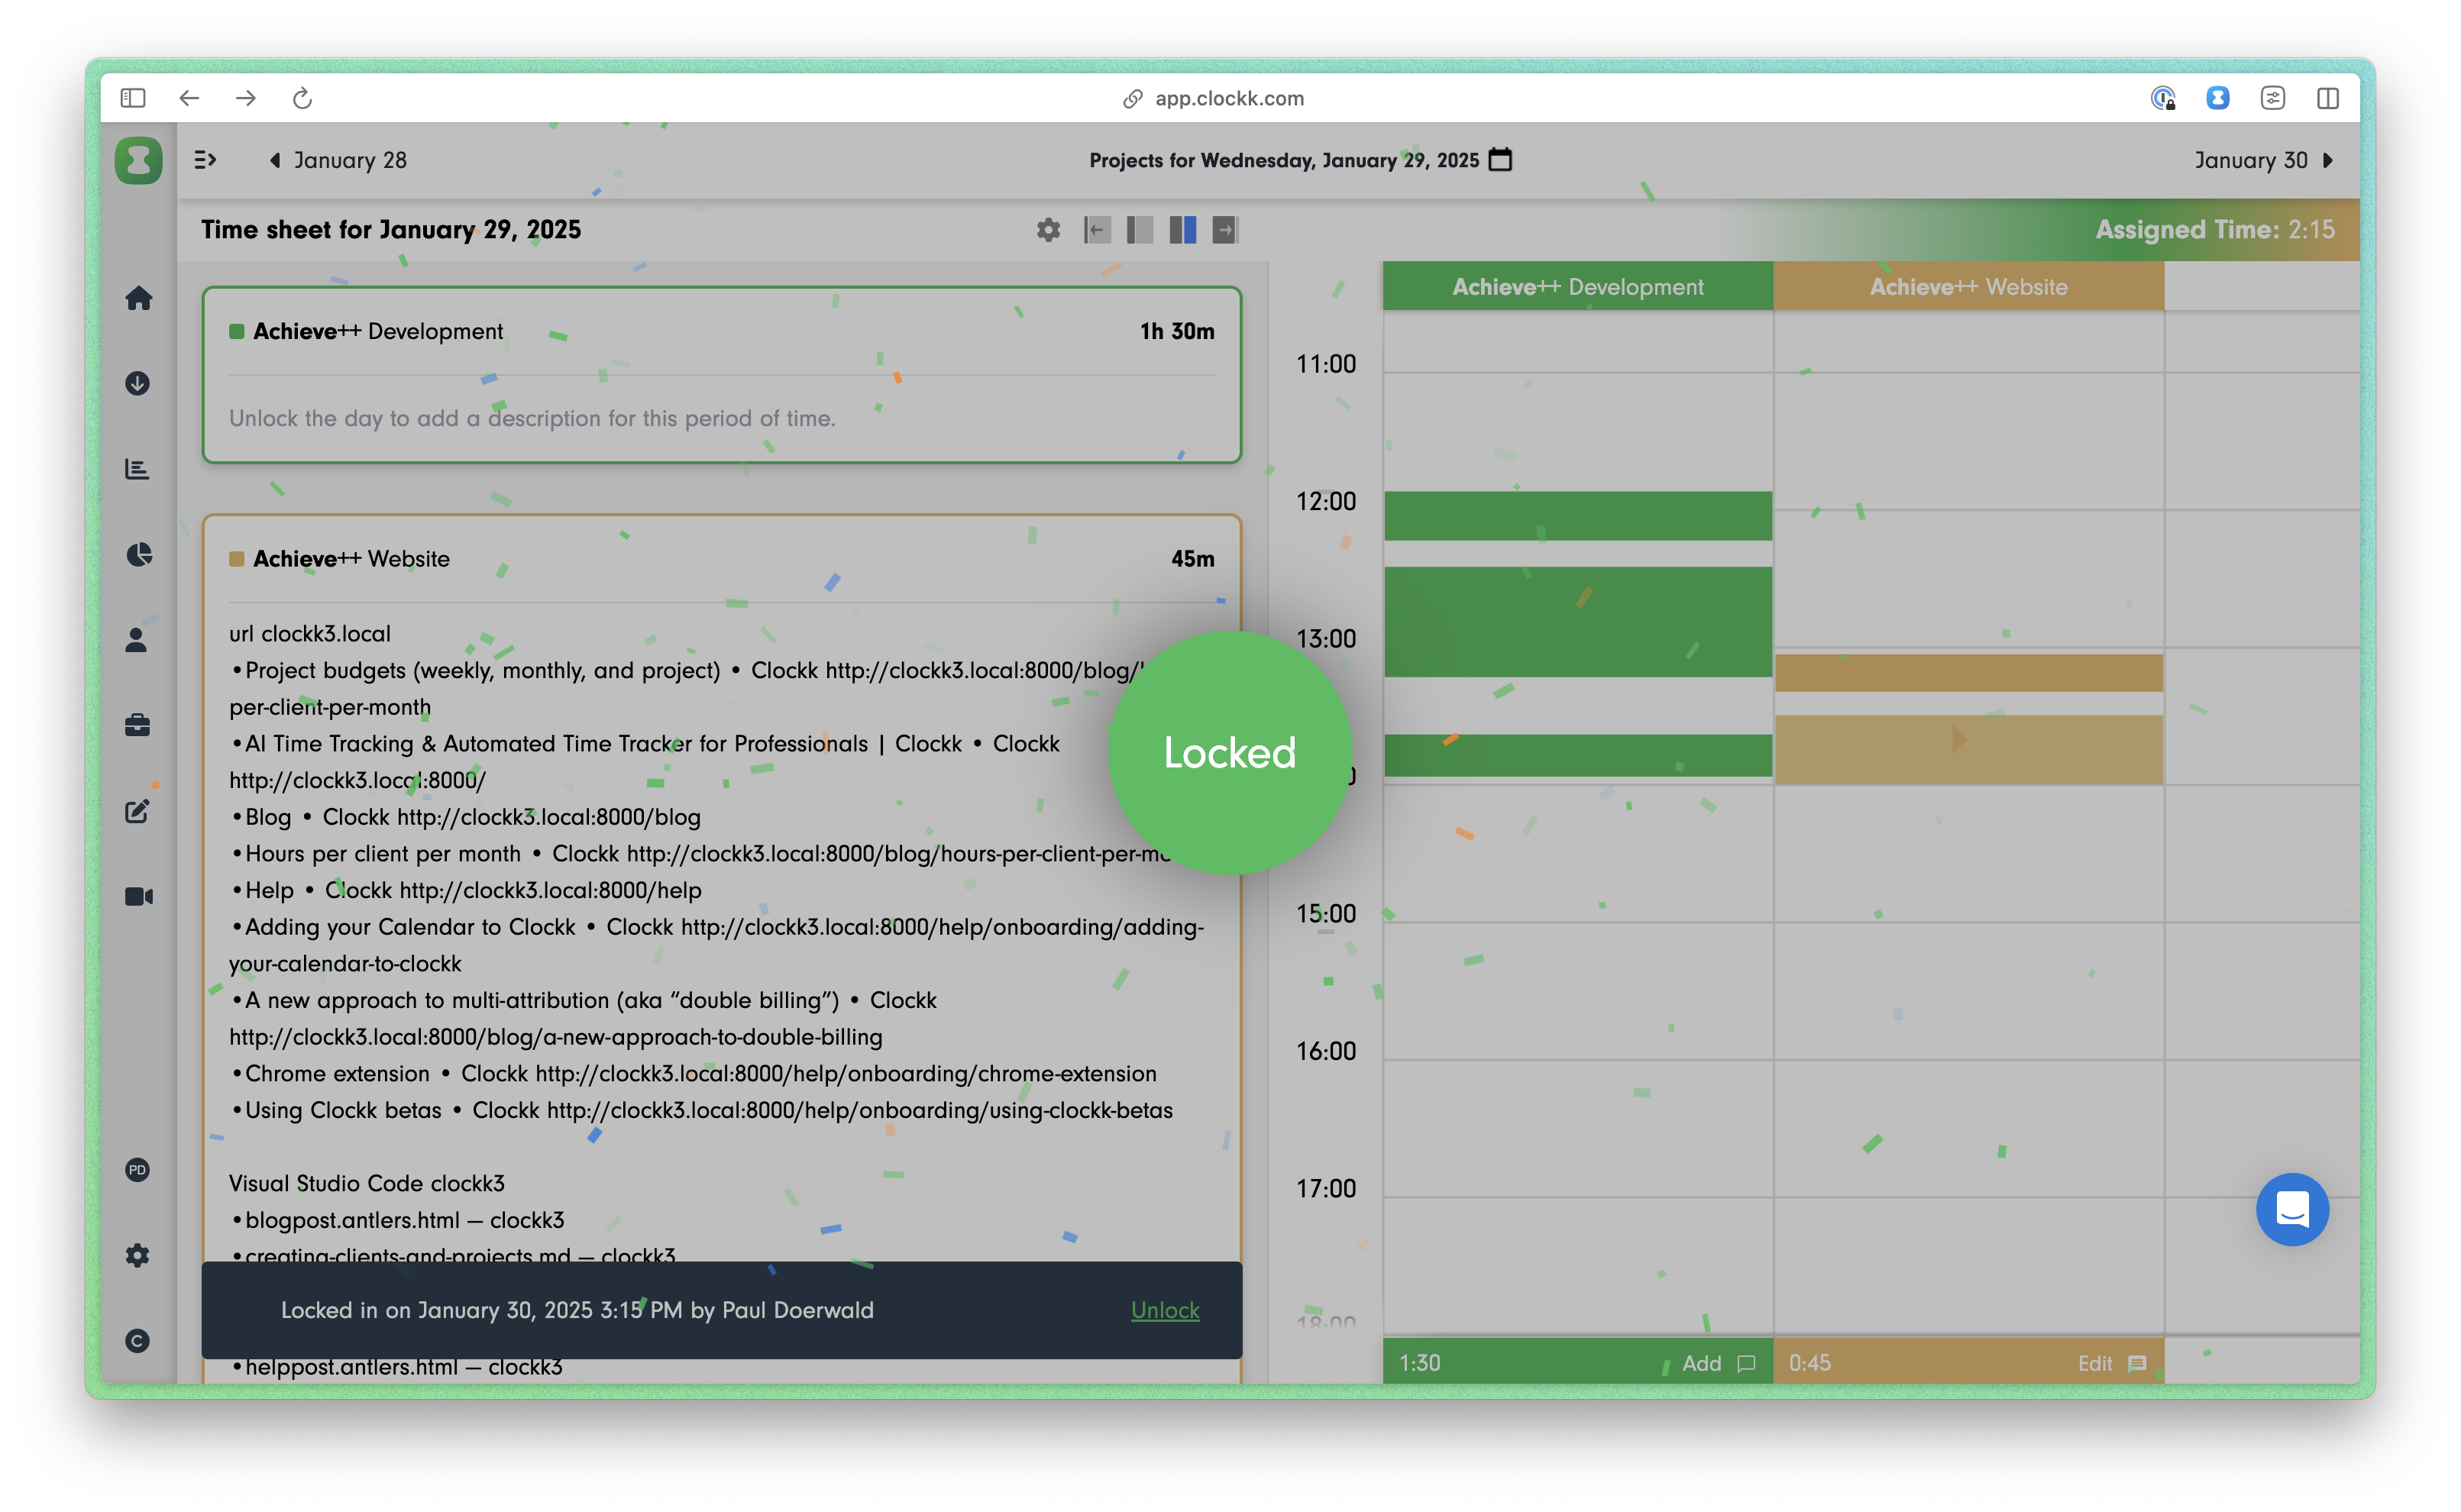
Task: Click Edit on Website total bar
Action: point(2095,1363)
